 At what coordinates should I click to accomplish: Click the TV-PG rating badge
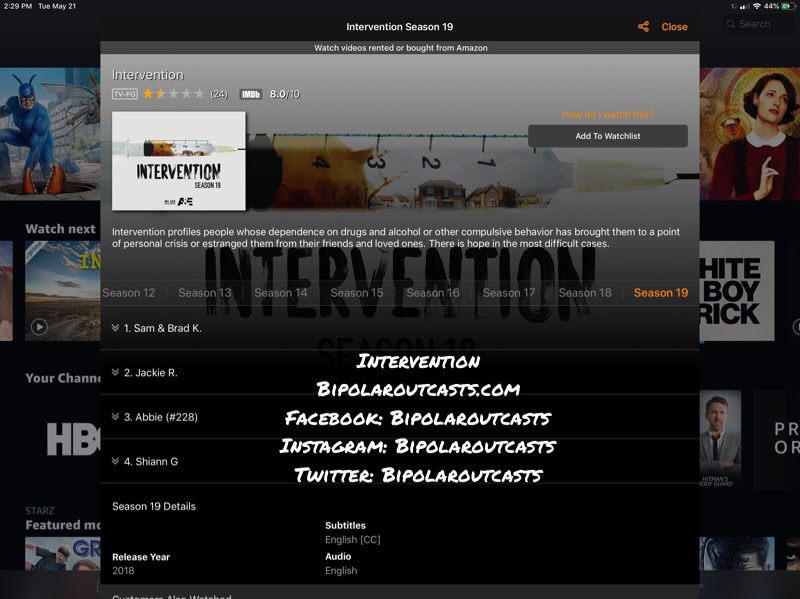124,94
